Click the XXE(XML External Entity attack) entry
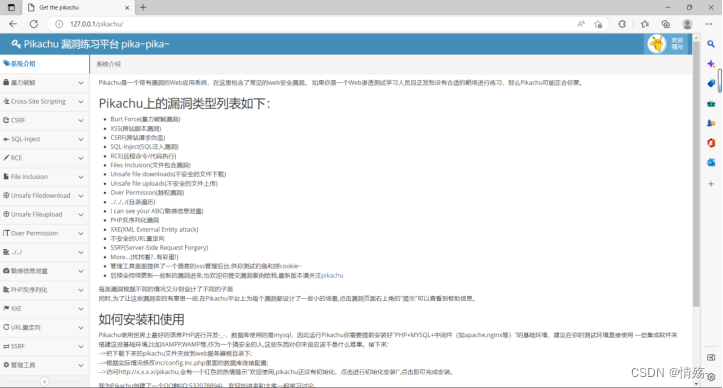Image resolution: width=723 pixels, height=388 pixels. point(154,229)
